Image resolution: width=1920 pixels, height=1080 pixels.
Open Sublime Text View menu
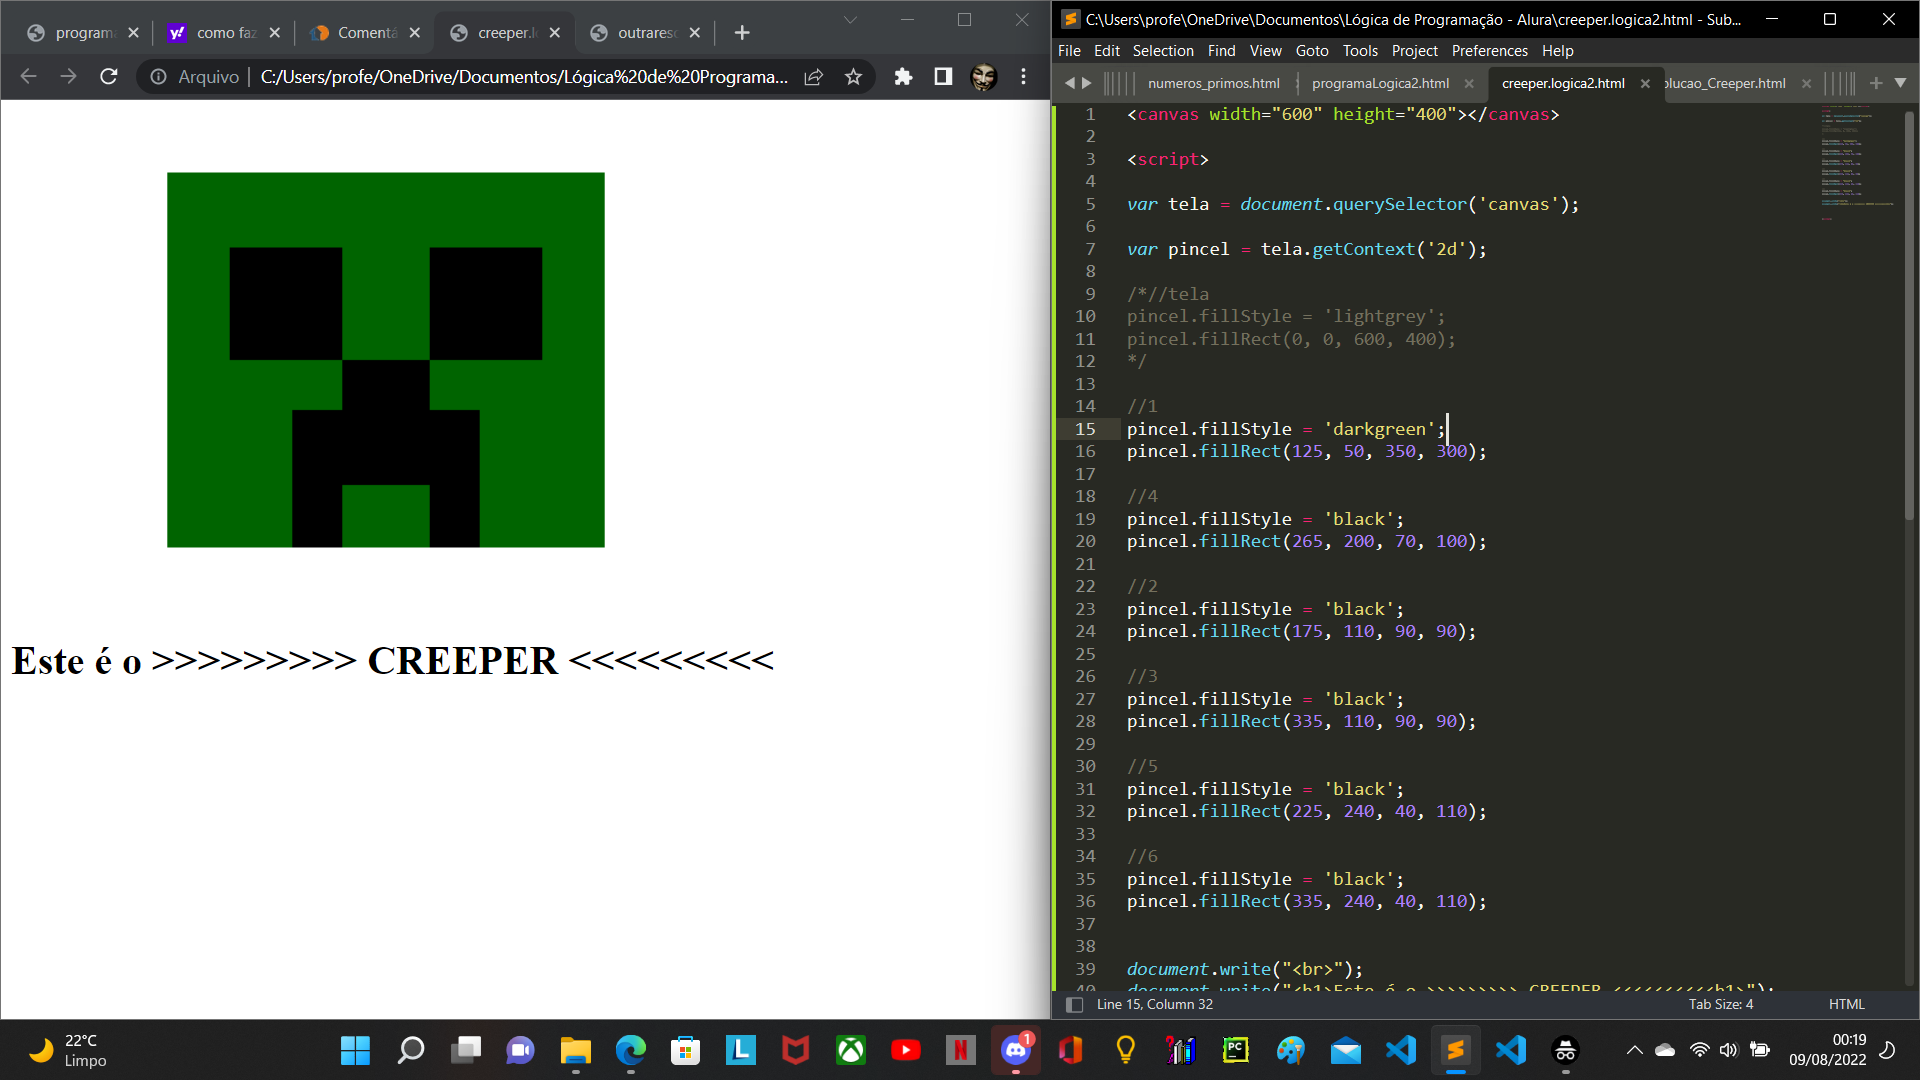click(x=1265, y=51)
